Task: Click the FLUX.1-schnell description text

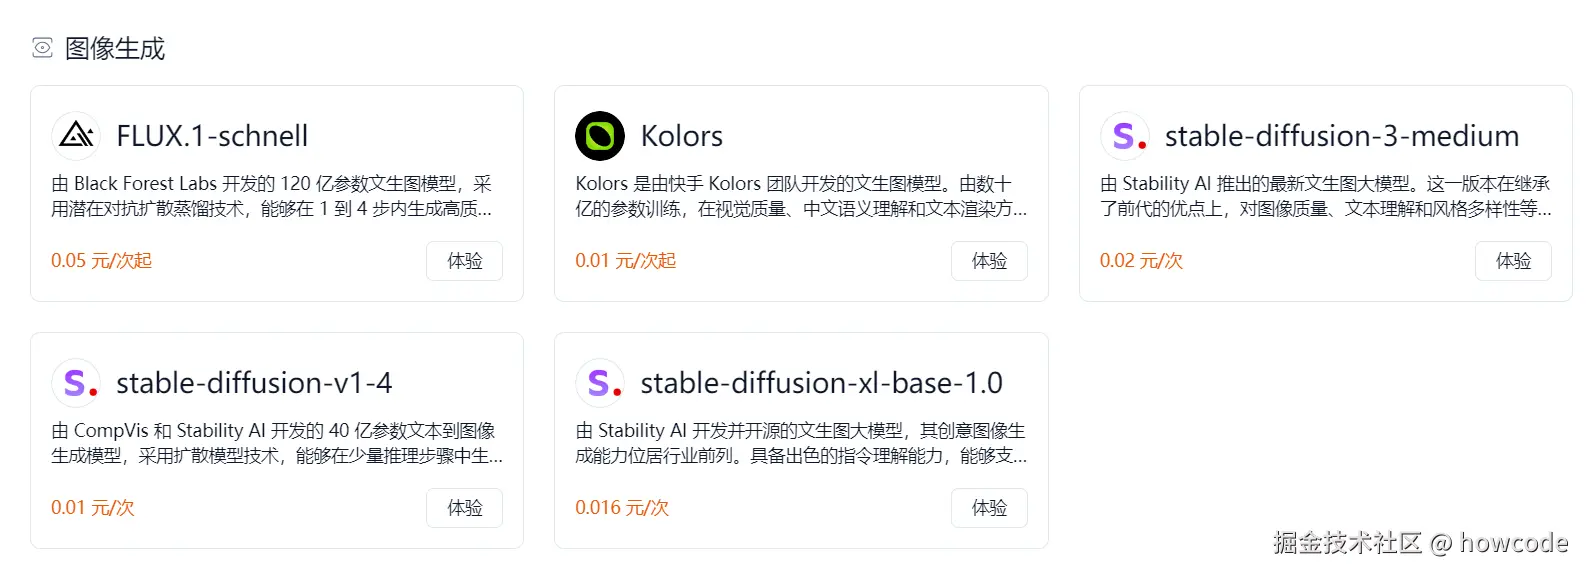Action: (x=272, y=196)
